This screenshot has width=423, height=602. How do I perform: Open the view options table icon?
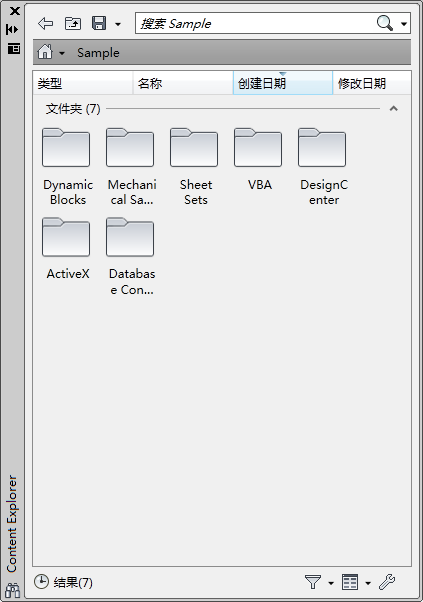(350, 582)
